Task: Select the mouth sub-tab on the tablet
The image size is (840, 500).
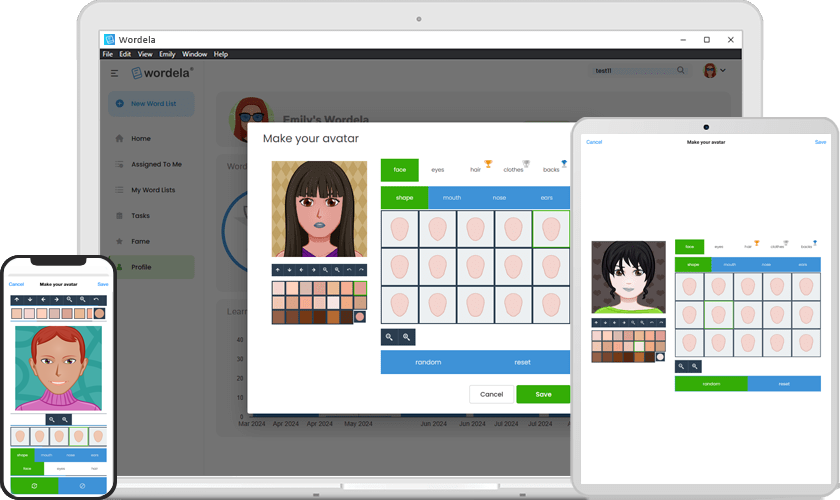Action: click(x=730, y=265)
